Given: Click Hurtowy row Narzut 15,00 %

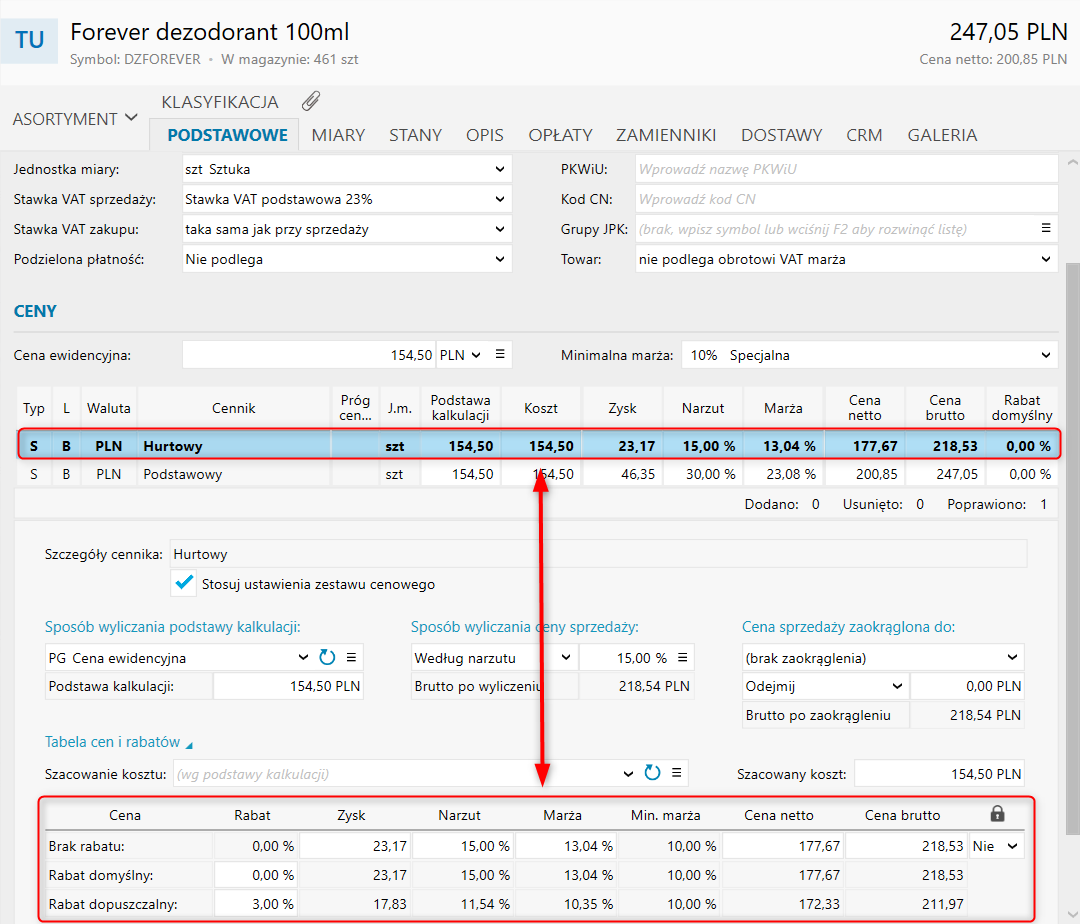Looking at the screenshot, I should coord(703,445).
